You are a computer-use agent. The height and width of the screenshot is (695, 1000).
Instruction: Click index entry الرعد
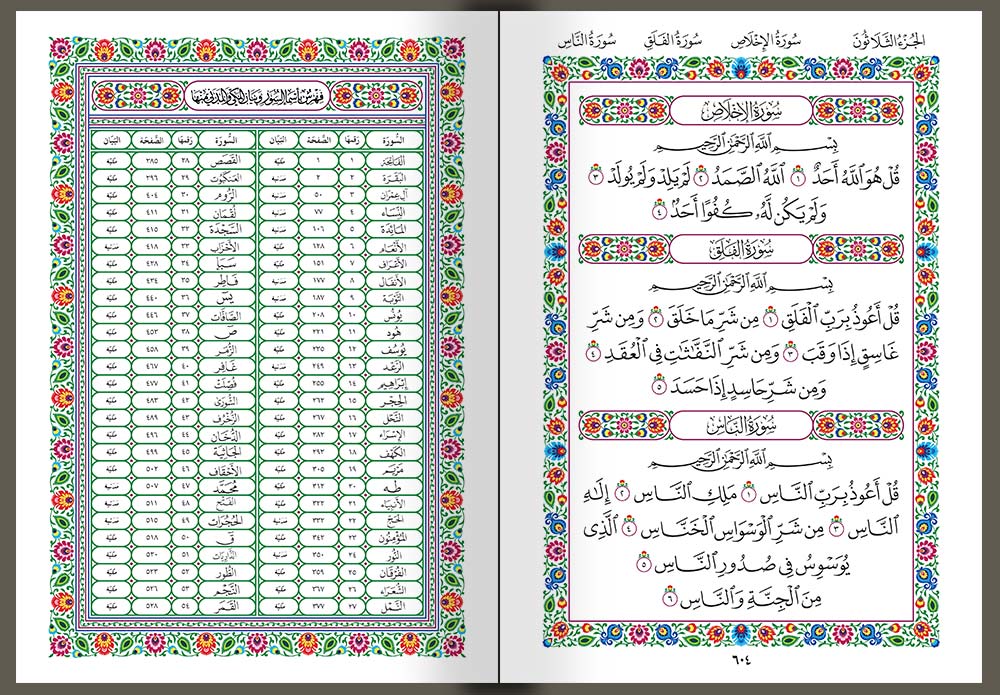coord(394,367)
